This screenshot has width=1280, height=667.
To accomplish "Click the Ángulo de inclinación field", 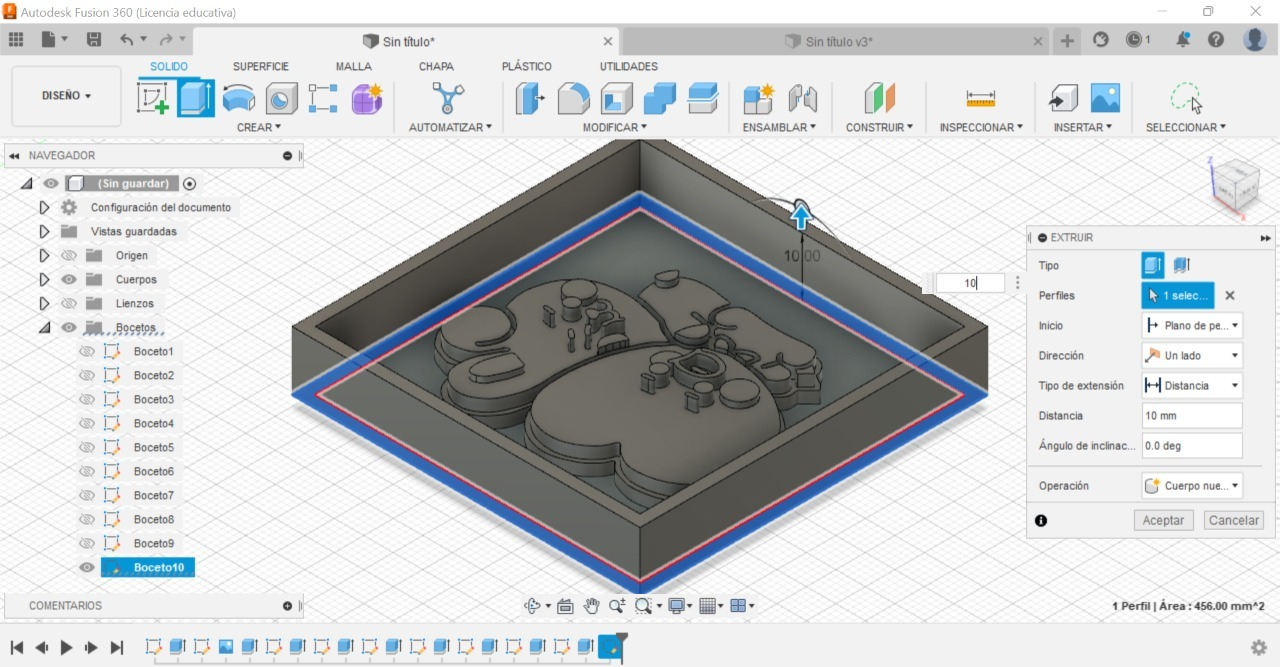I will 1192,446.
